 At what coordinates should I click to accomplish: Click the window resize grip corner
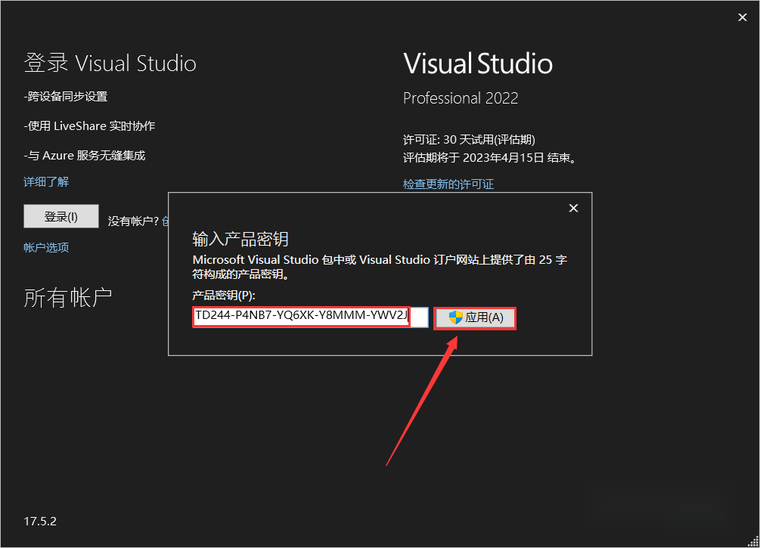[x=753, y=541]
